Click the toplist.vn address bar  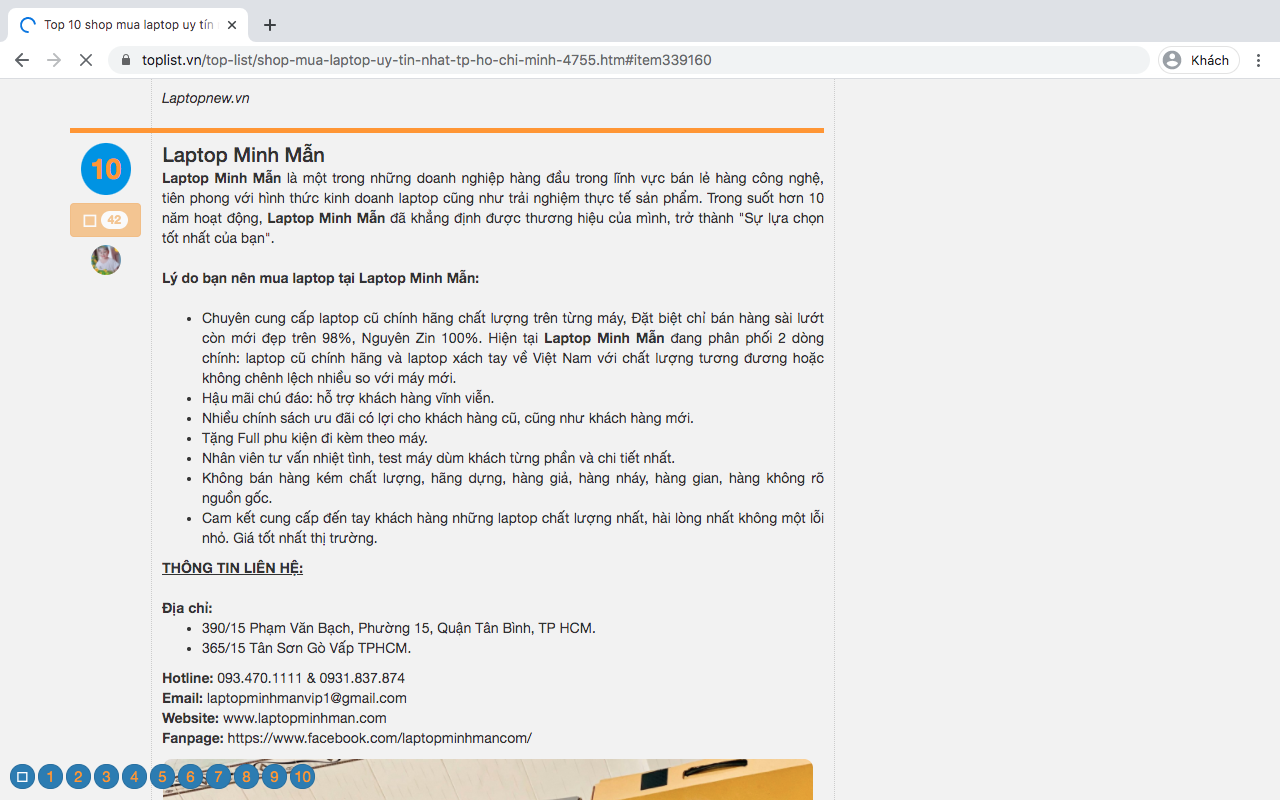pyautogui.click(x=630, y=60)
